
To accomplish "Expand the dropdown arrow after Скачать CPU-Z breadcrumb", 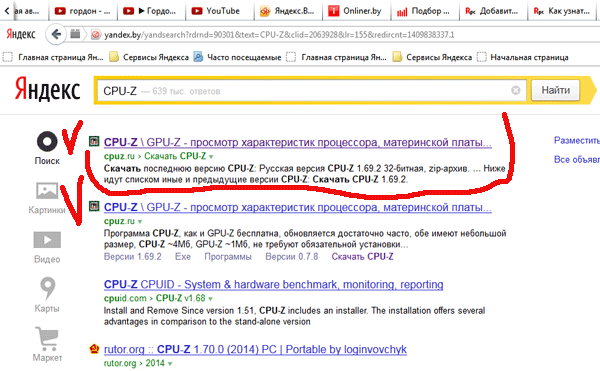I will 211,157.
